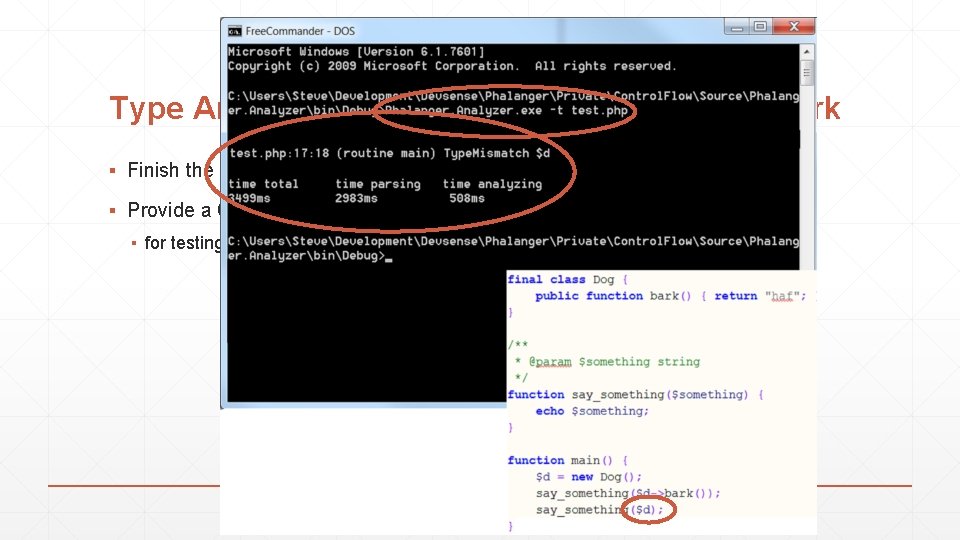Viewport: 960px width, 540px height.
Task: Click the 'Phalanger.Analyzer.exe -t test.php' command
Action: (506, 111)
